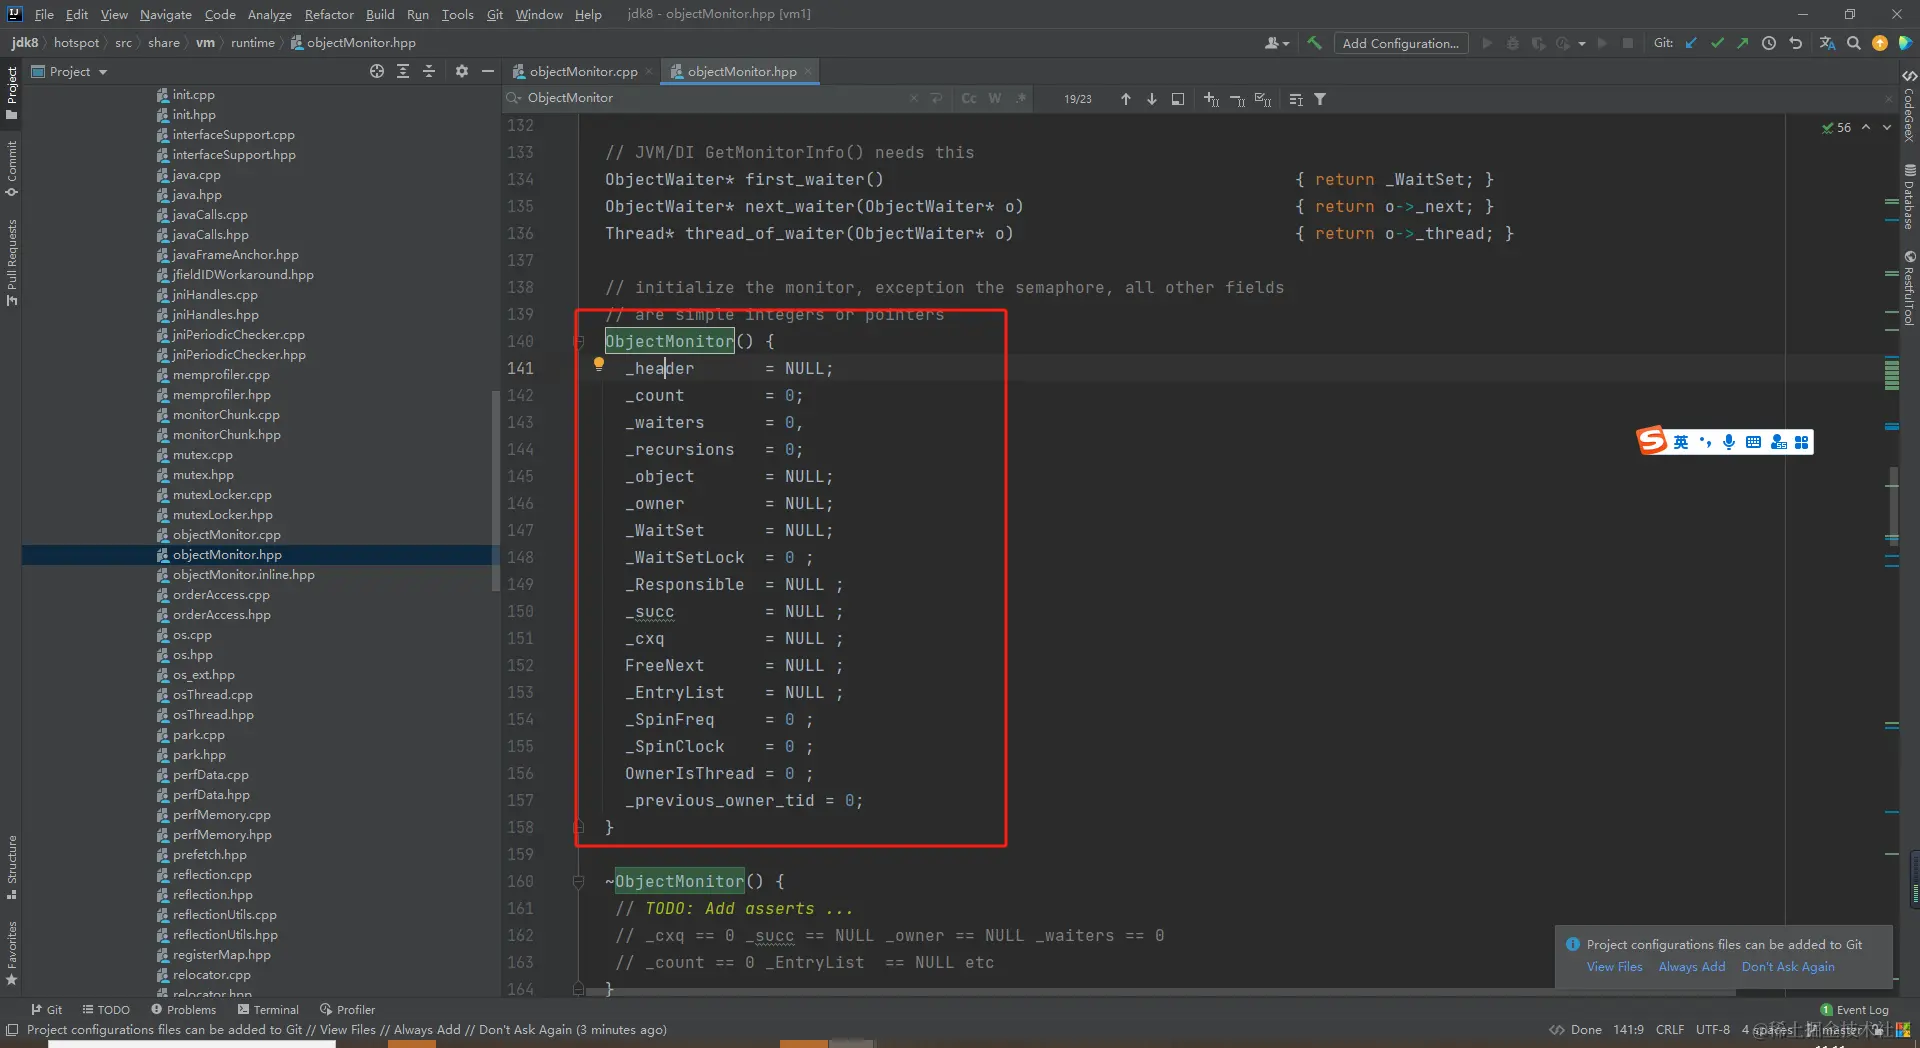Click the Project tree scrollbar
This screenshot has height=1048, width=1920.
[x=495, y=490]
